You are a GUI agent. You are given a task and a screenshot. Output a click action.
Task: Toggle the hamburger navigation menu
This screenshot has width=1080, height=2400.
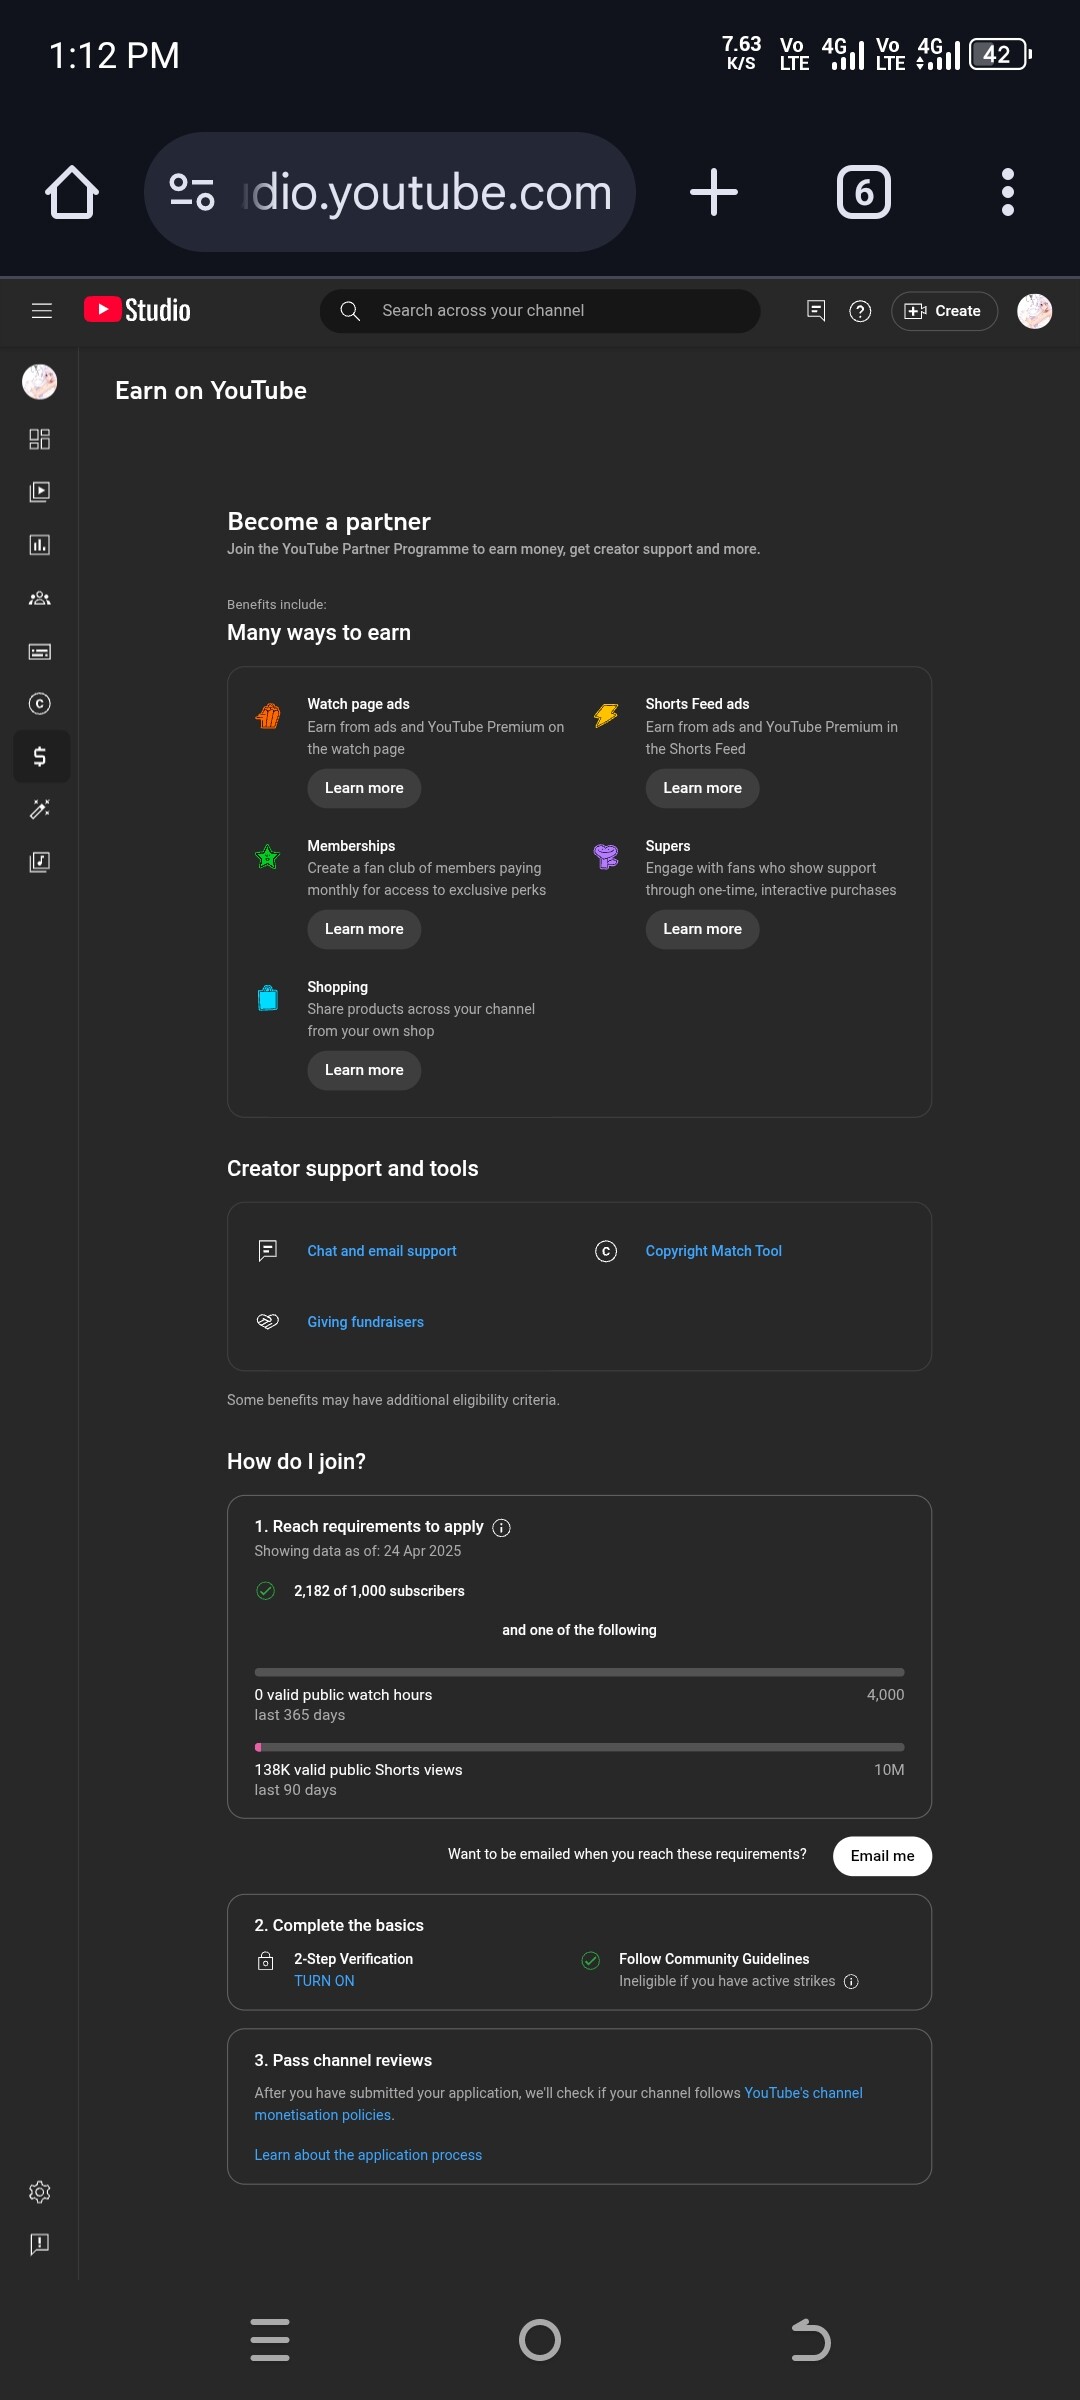coord(41,311)
